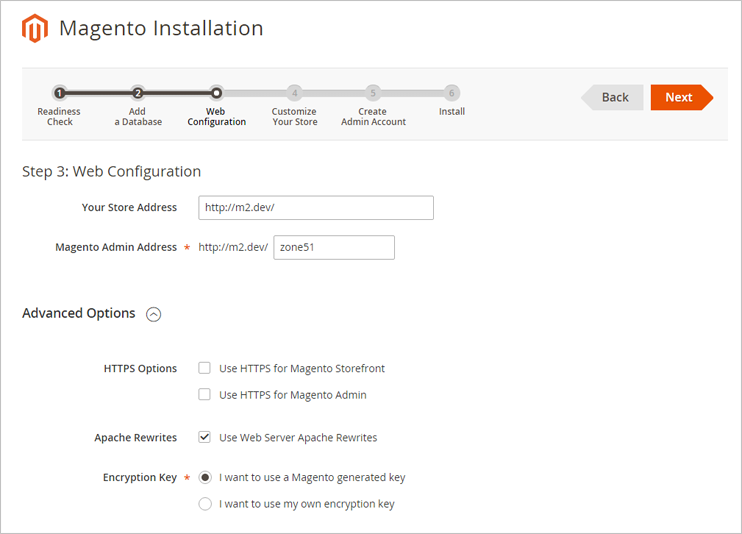
Task: Focus the Magento Admin Address field
Action: [334, 248]
